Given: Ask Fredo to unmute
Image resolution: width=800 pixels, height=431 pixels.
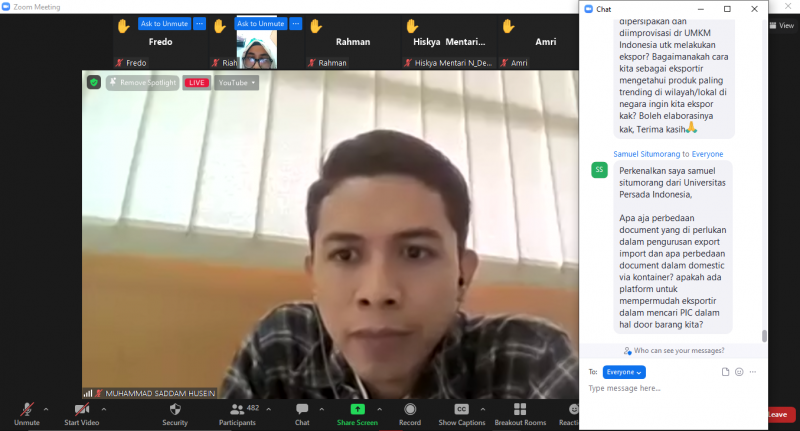Looking at the screenshot, I should click(x=164, y=23).
